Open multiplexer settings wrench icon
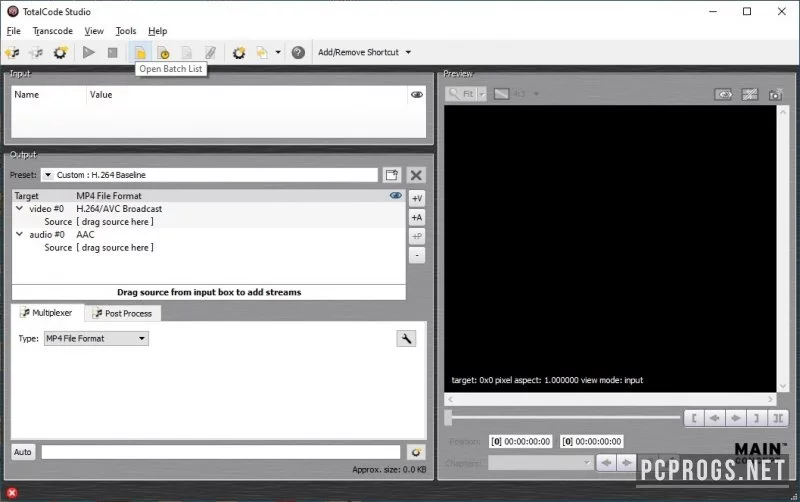Image resolution: width=800 pixels, height=502 pixels. pos(406,338)
